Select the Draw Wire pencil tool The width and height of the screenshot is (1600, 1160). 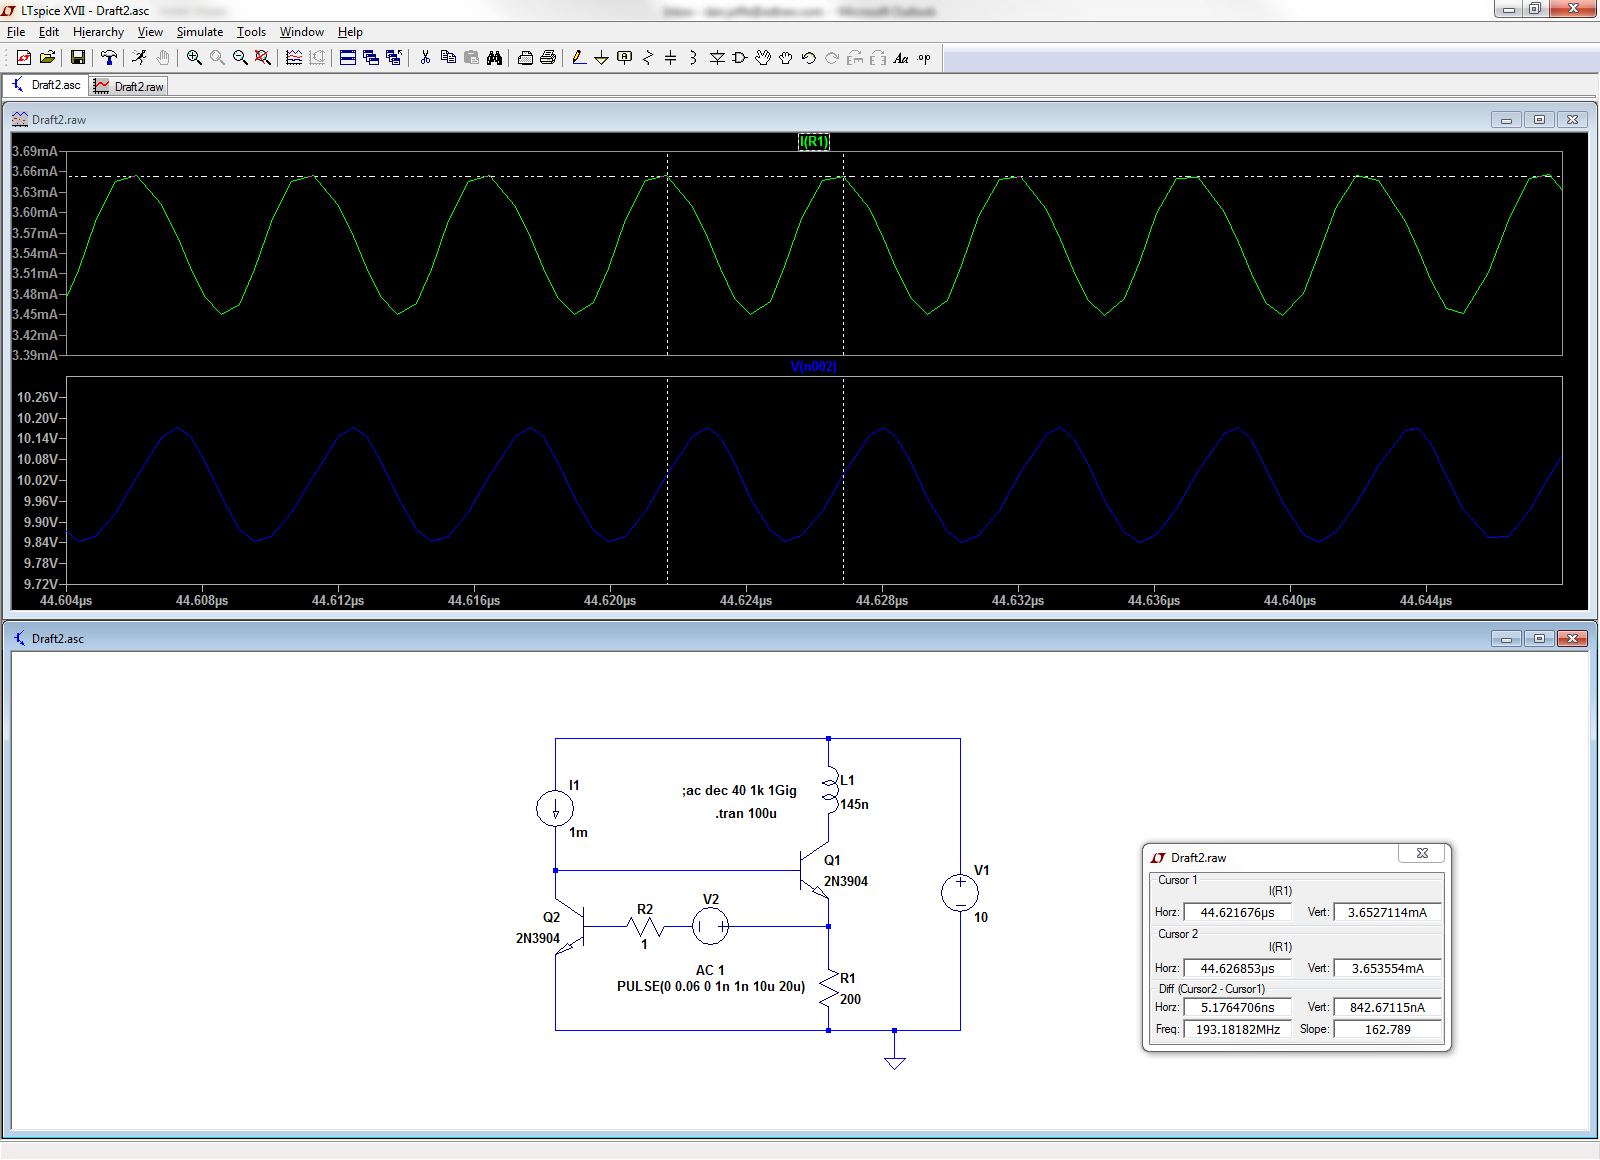tap(579, 58)
